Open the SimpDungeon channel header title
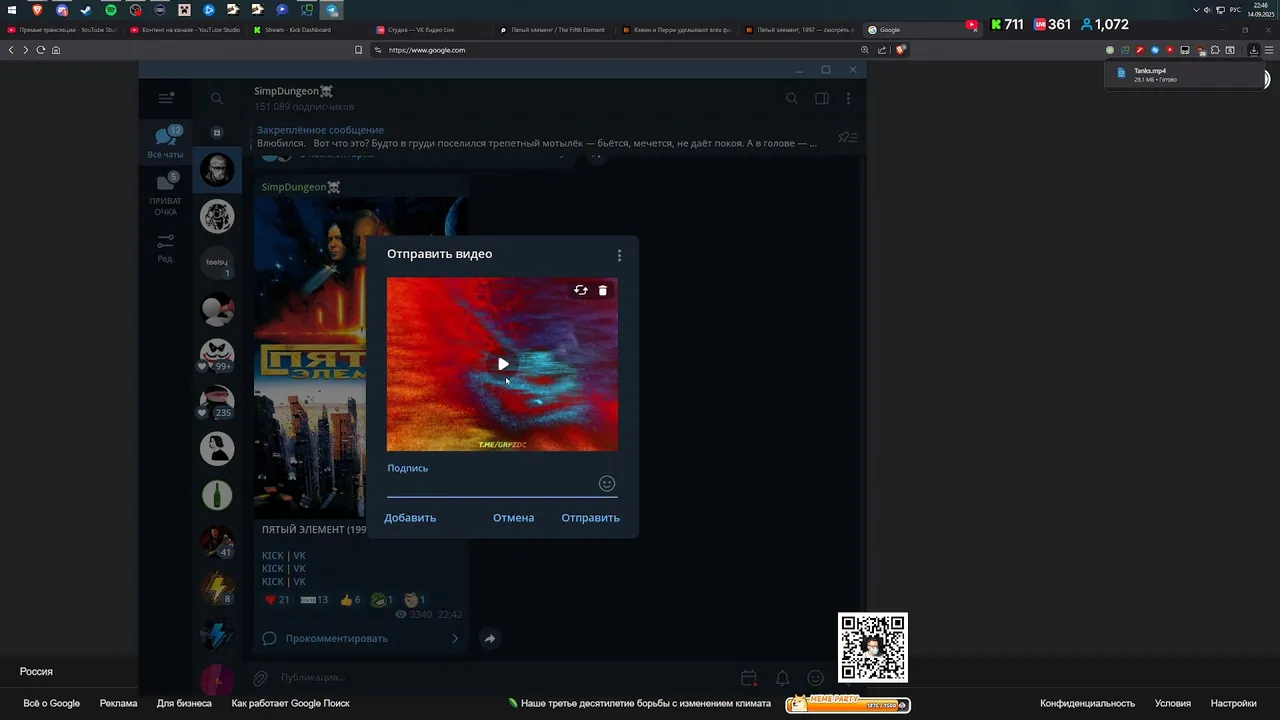 tap(294, 92)
